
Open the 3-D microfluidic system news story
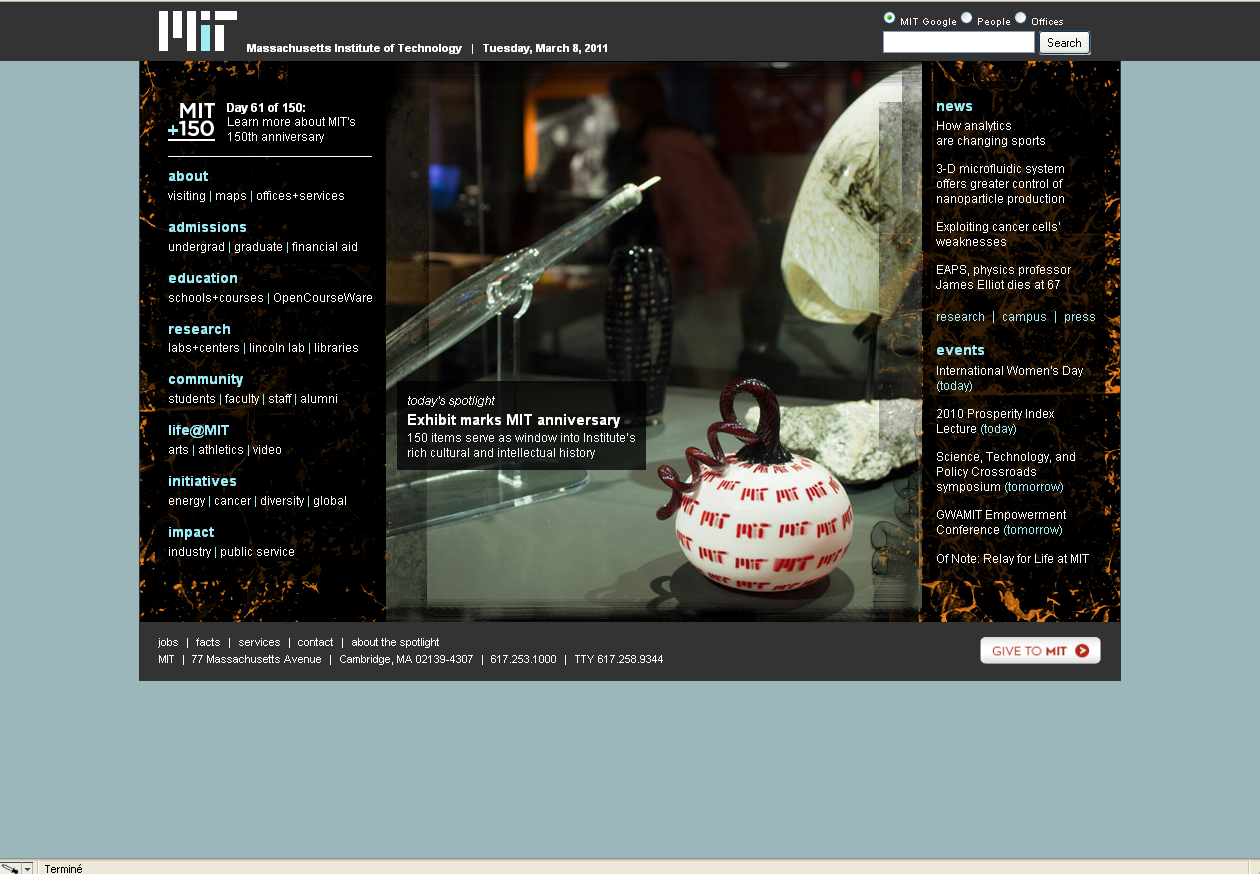[1001, 184]
